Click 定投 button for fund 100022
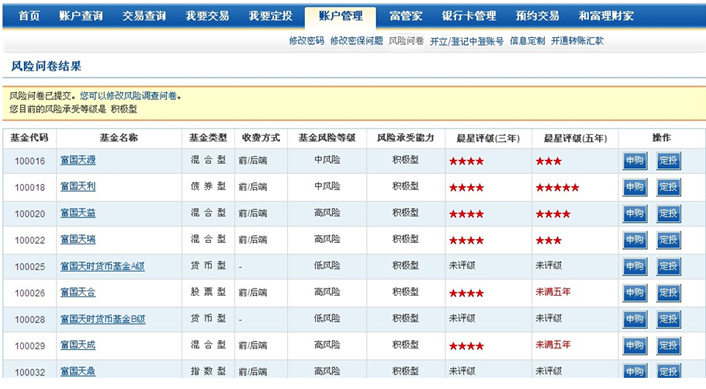 668,240
